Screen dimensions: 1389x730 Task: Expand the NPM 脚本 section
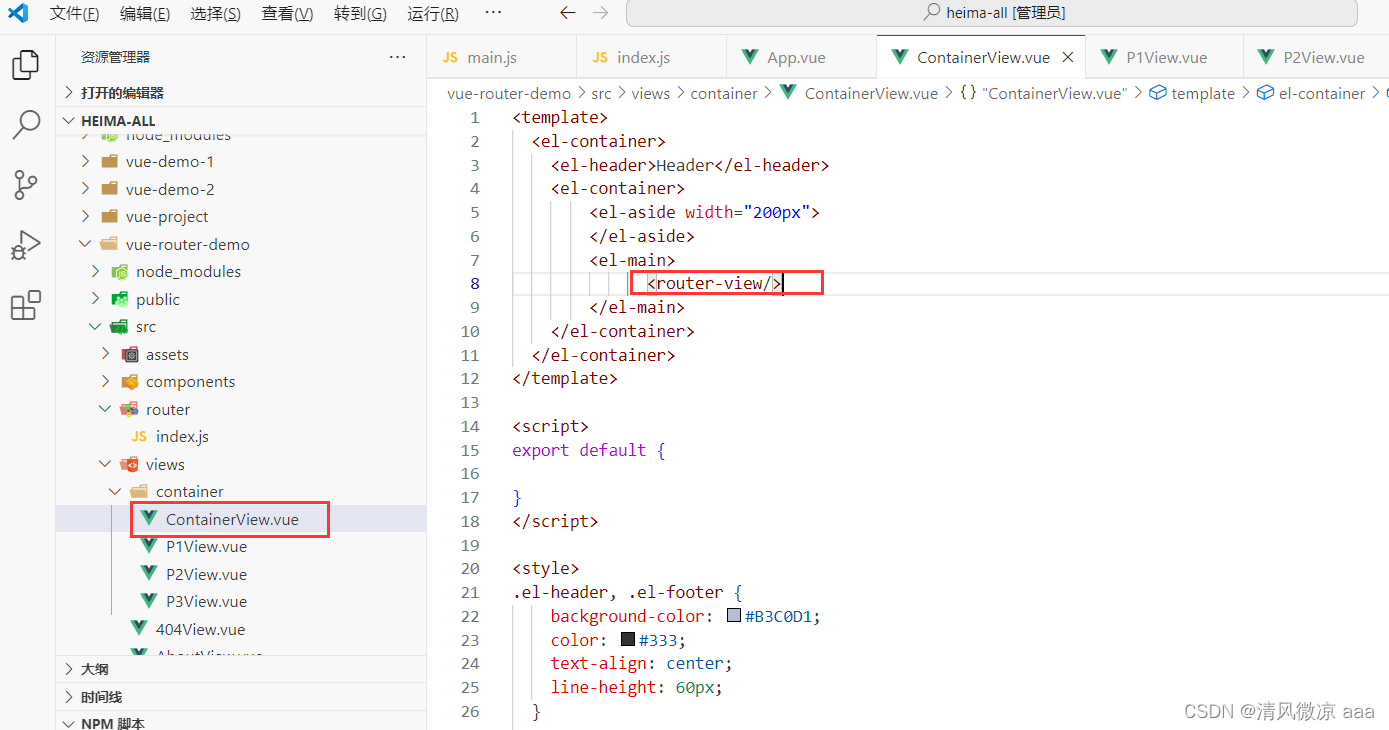coord(69,723)
